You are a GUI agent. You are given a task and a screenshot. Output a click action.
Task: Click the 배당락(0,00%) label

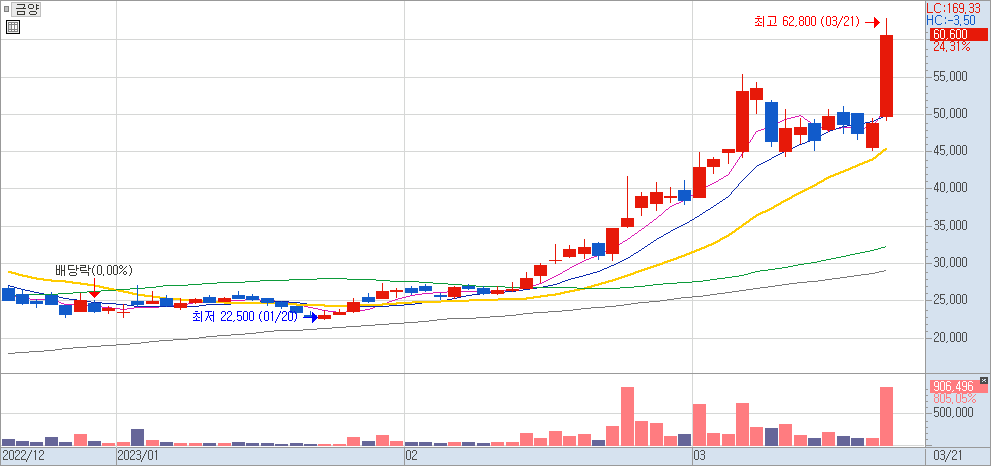(x=94, y=271)
